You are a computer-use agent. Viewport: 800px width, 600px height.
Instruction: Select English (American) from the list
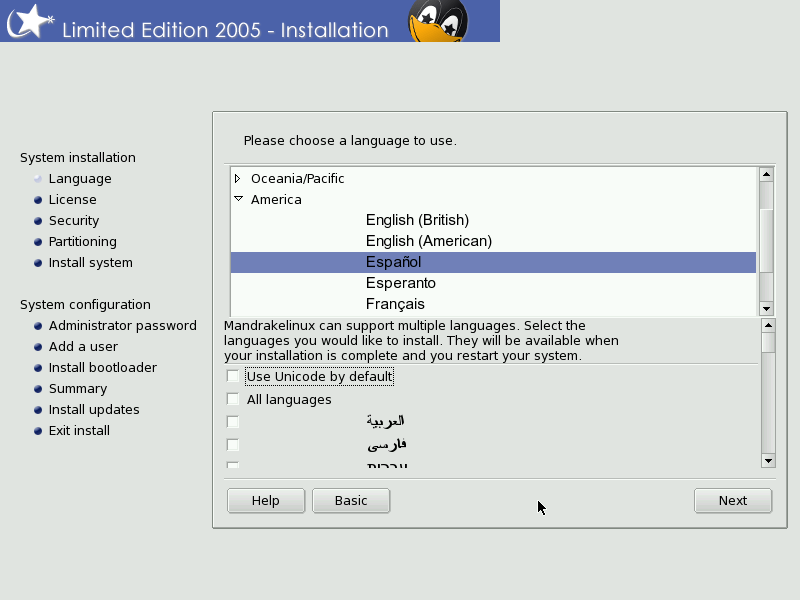[429, 241]
